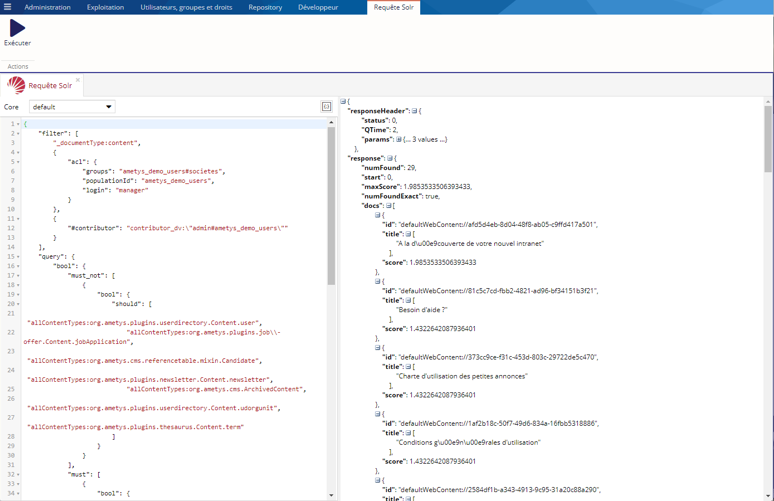Click the title "Besoin d'aide ?"
The height and width of the screenshot is (501, 774).
click(x=422, y=310)
